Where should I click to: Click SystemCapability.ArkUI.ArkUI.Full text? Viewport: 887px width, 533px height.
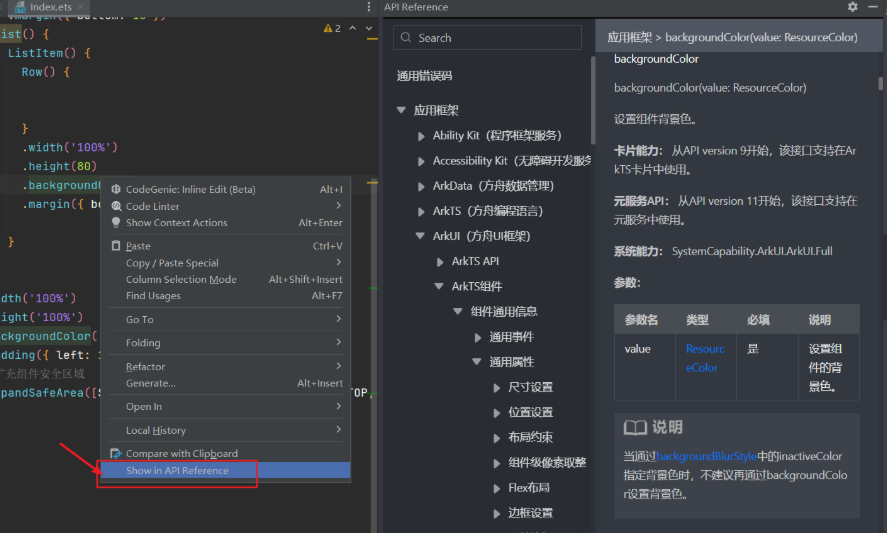pyautogui.click(x=752, y=251)
